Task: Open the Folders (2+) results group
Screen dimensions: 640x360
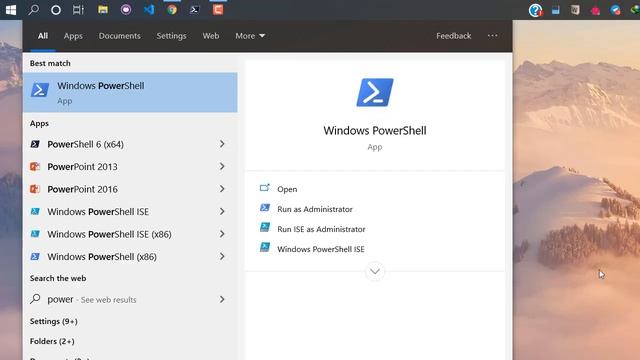Action: point(52,341)
